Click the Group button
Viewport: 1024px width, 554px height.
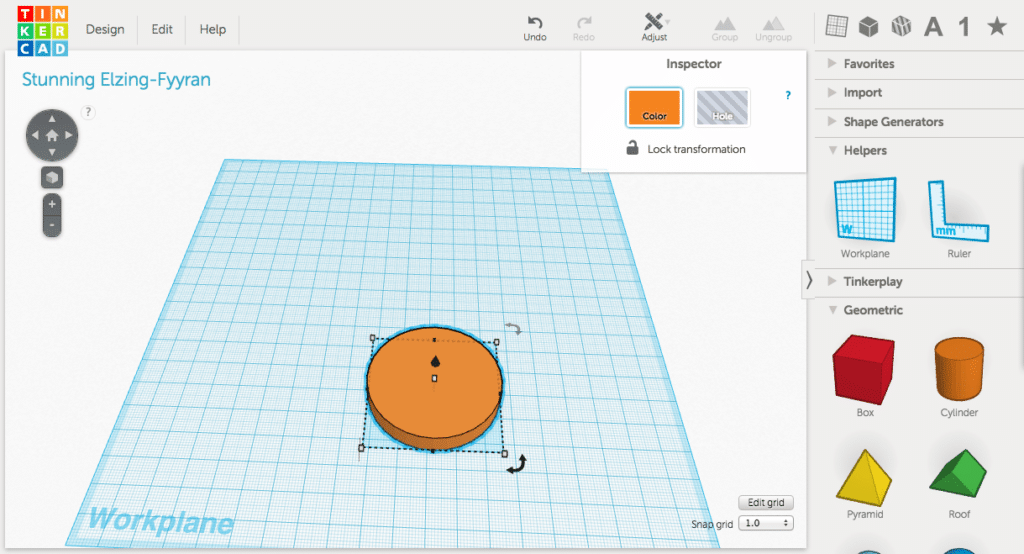(725, 29)
